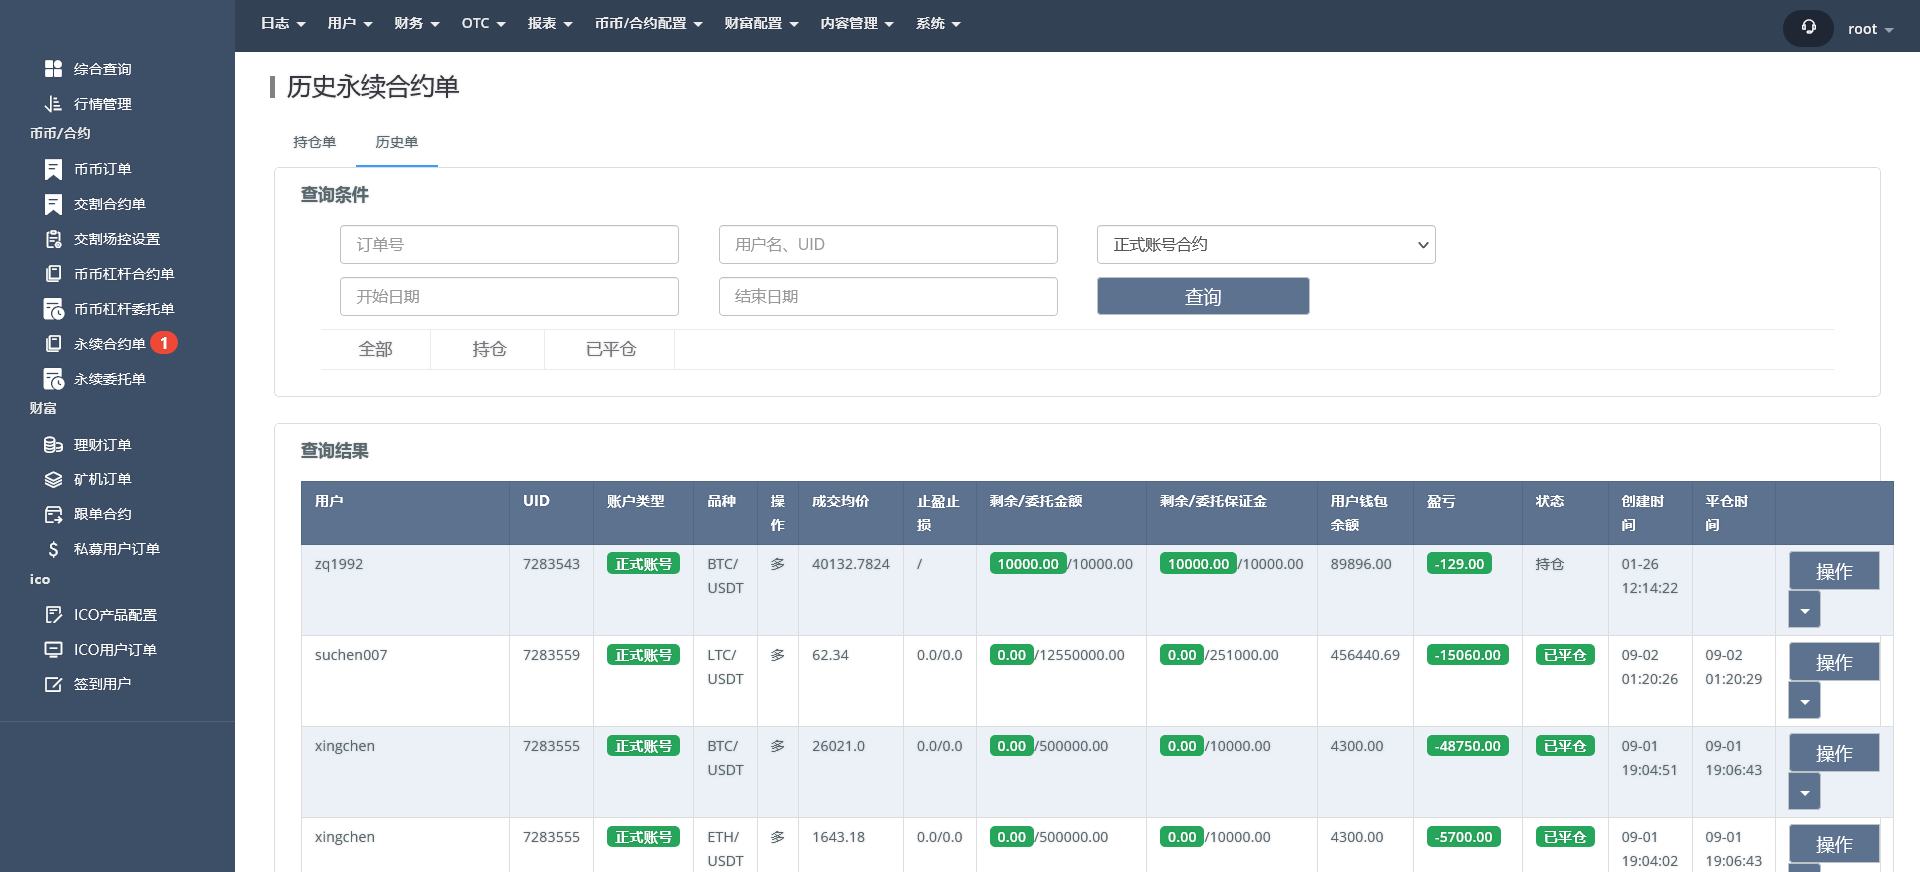Image resolution: width=1920 pixels, height=872 pixels.
Task: Click price value 40132.7824
Action: click(851, 564)
